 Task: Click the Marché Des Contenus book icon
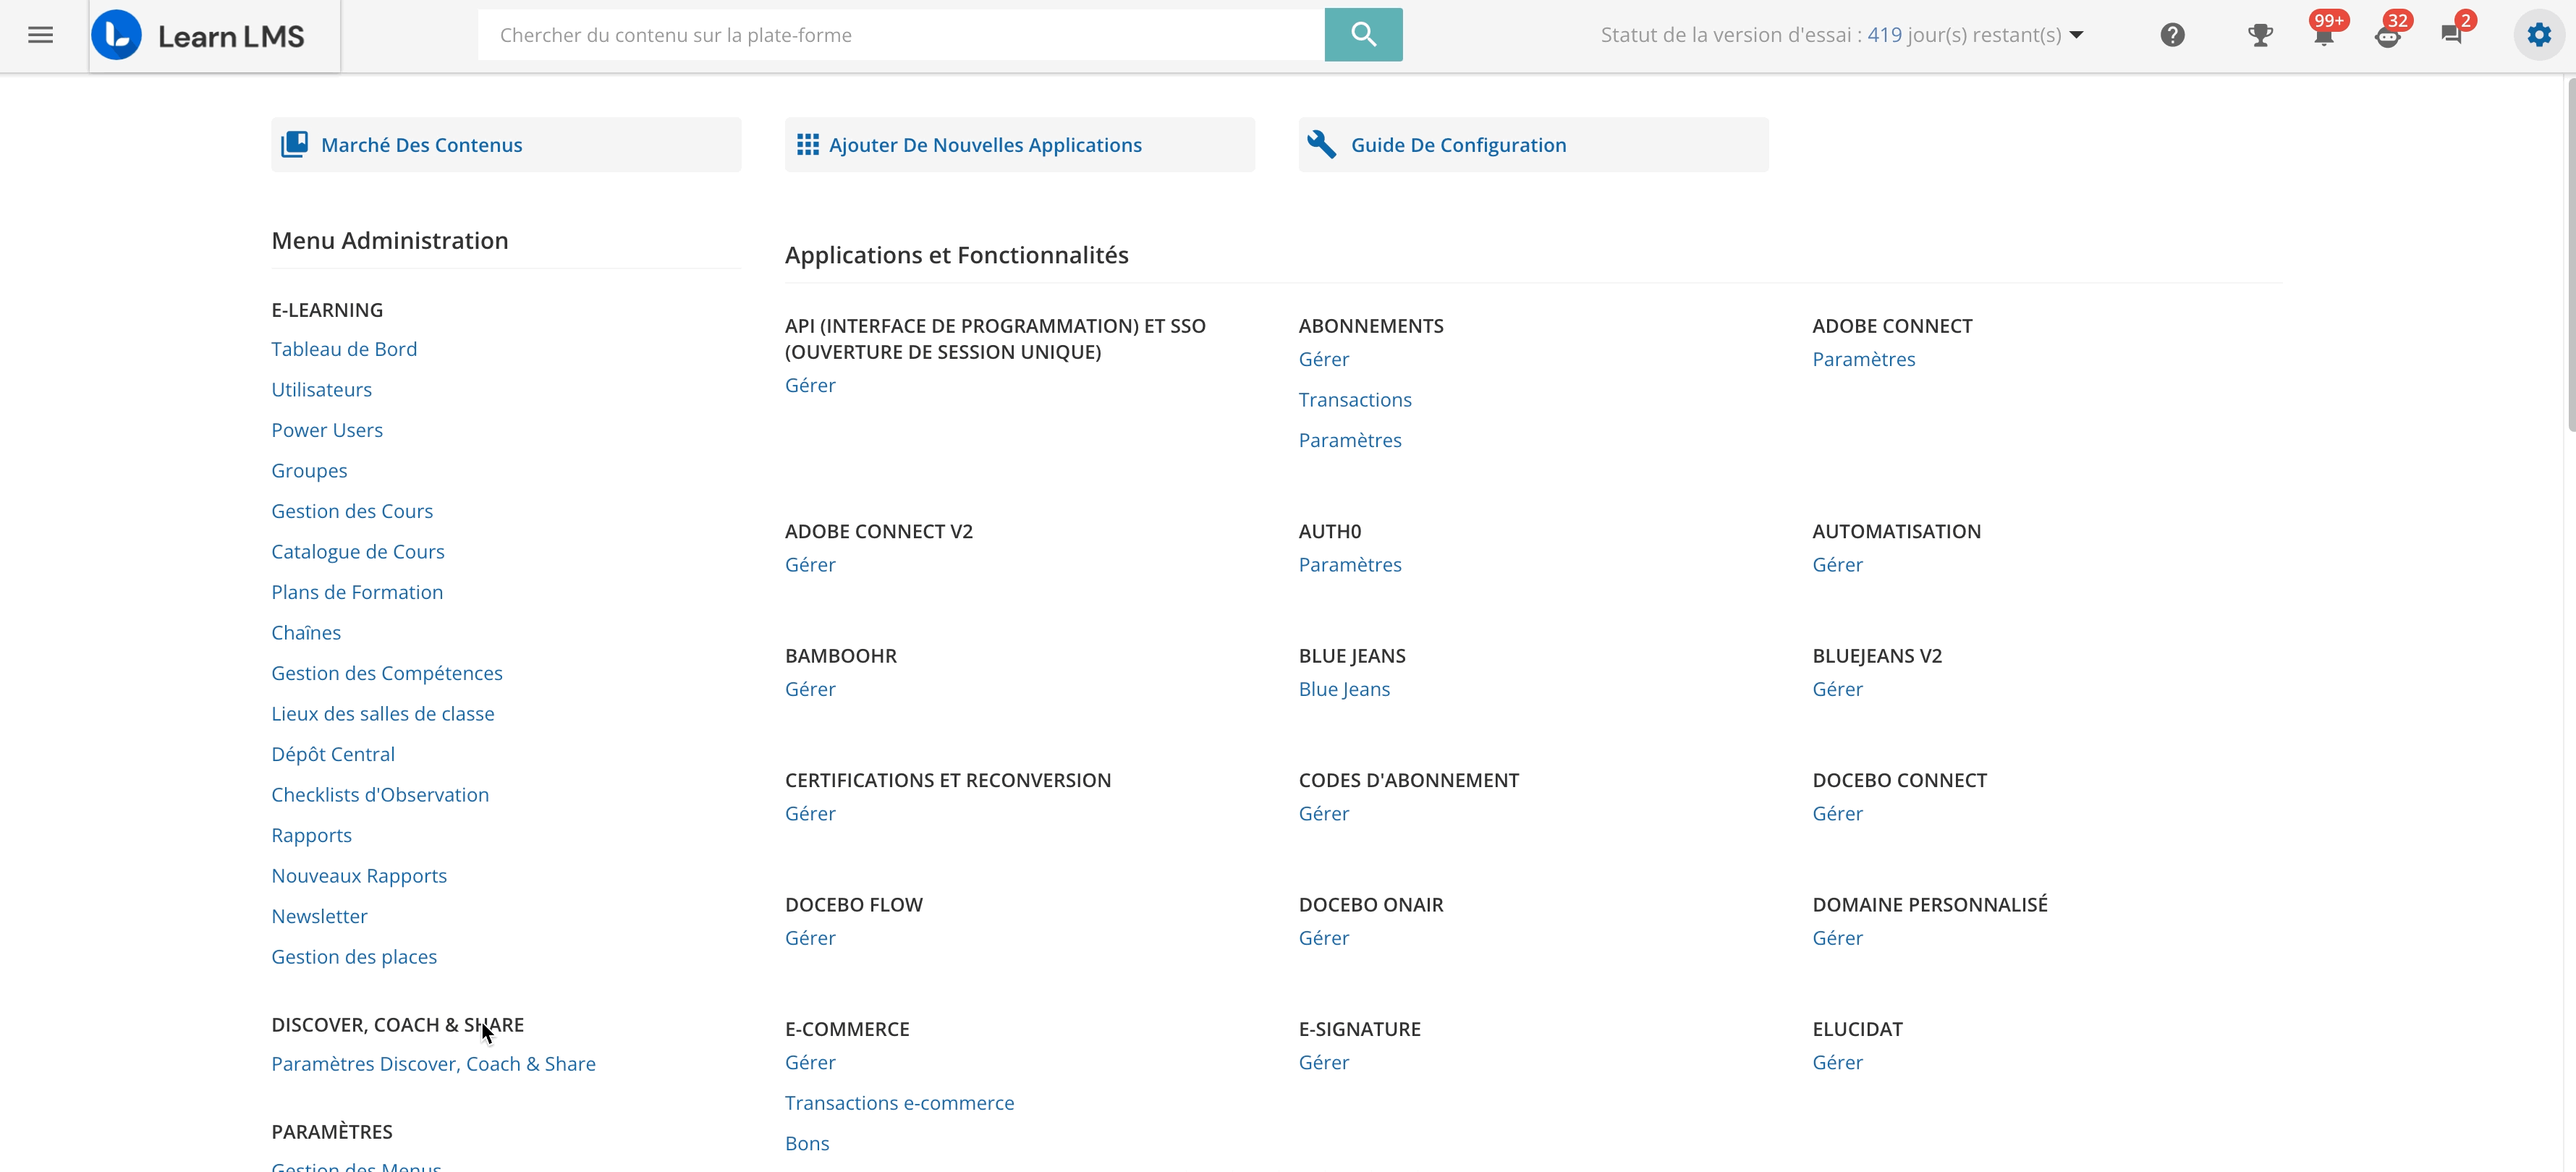point(294,145)
